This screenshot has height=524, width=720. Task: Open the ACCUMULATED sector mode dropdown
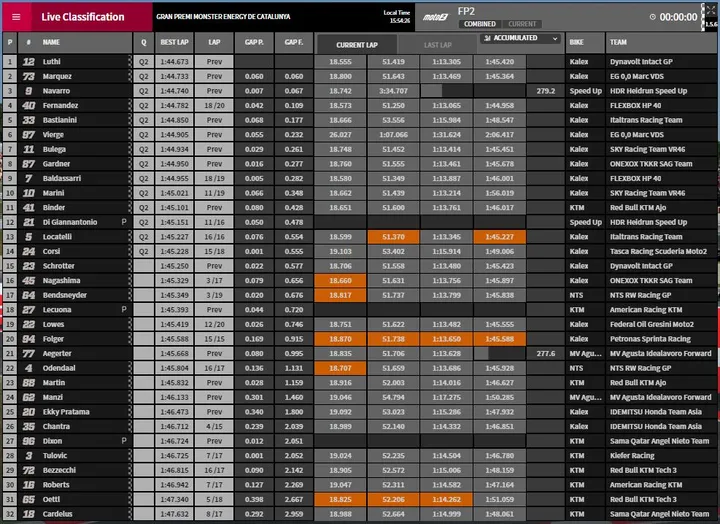521,38
